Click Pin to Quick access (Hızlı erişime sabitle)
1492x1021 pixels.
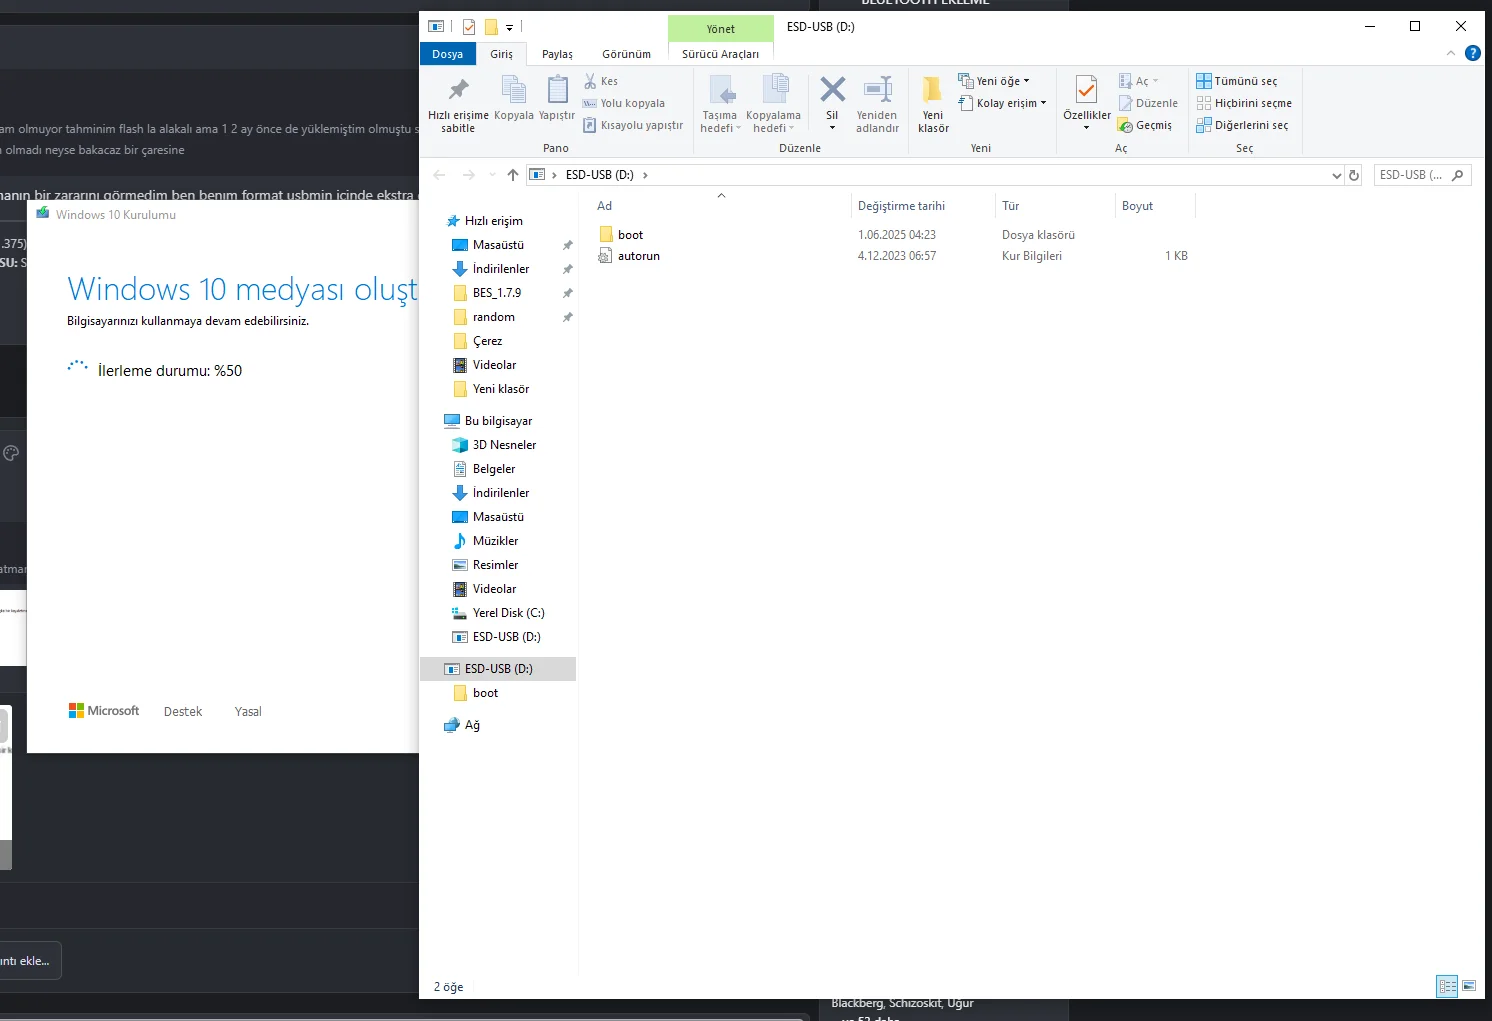click(458, 104)
